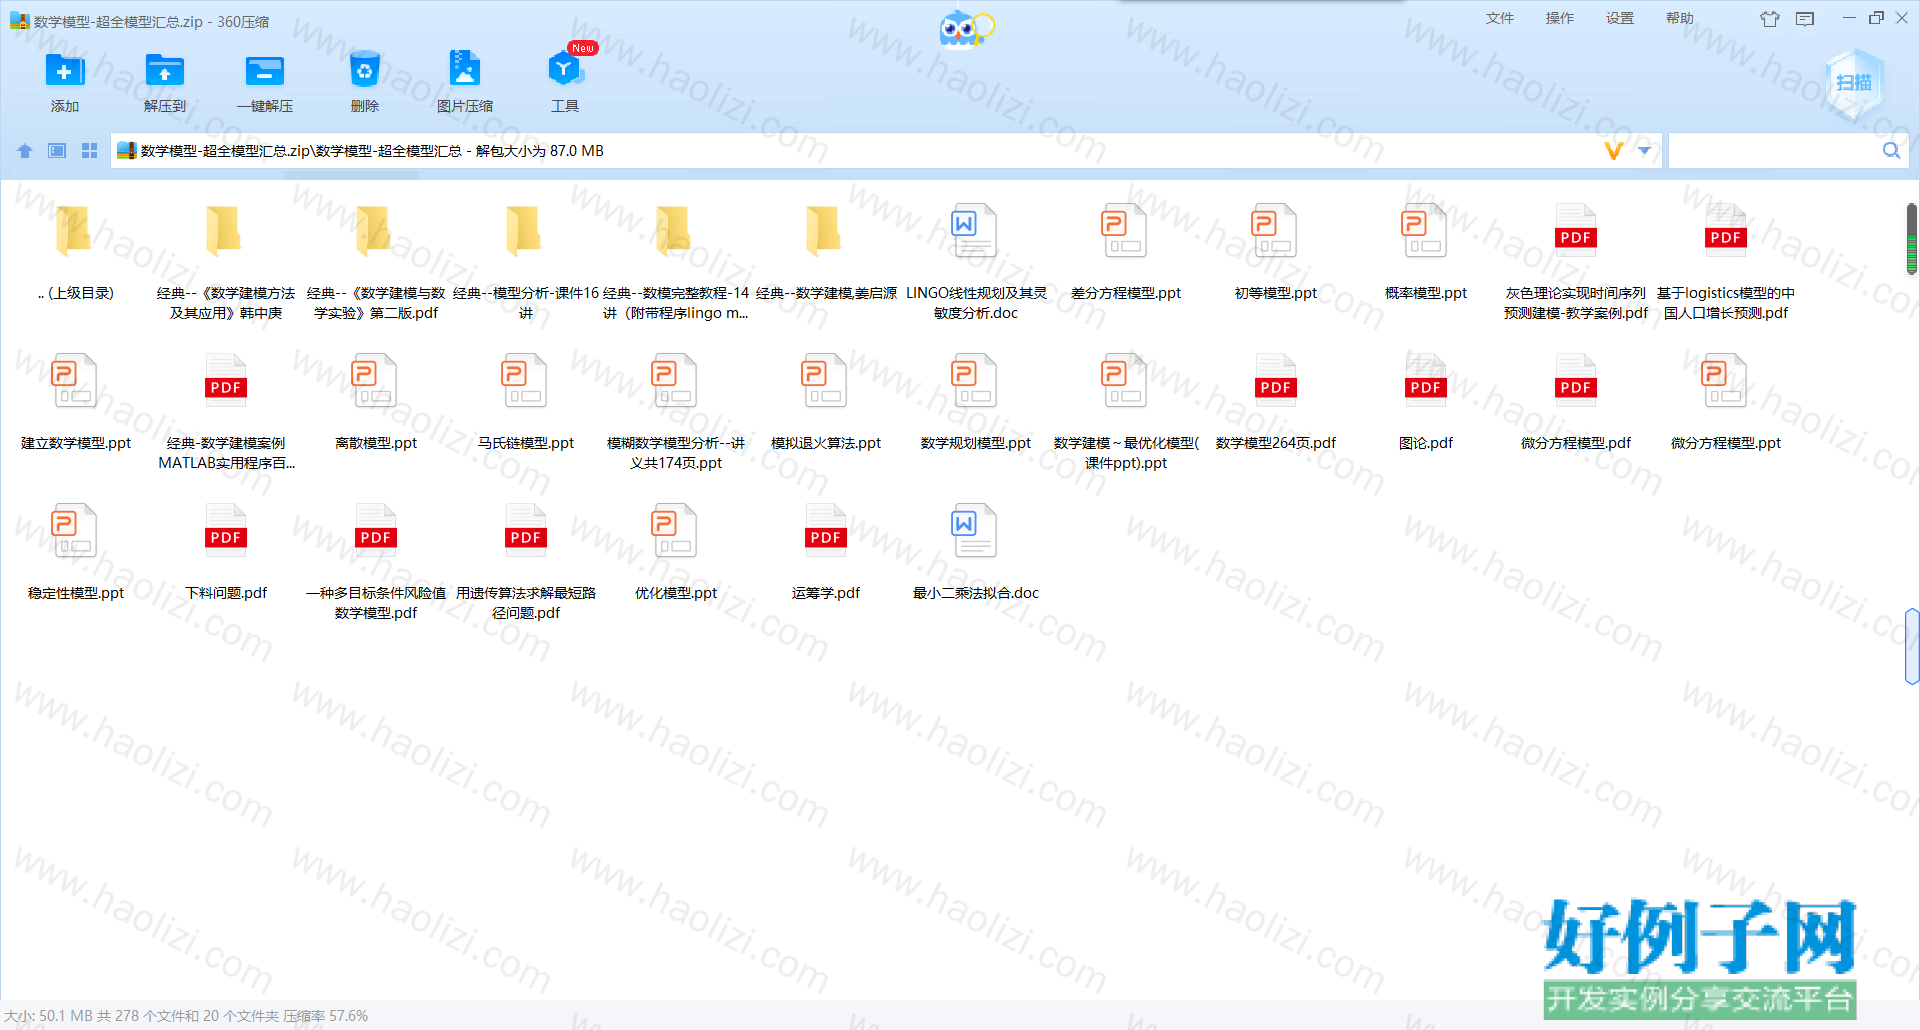Click the 添加 (Add) toolbar icon
Image resolution: width=1920 pixels, height=1030 pixels.
[65, 70]
